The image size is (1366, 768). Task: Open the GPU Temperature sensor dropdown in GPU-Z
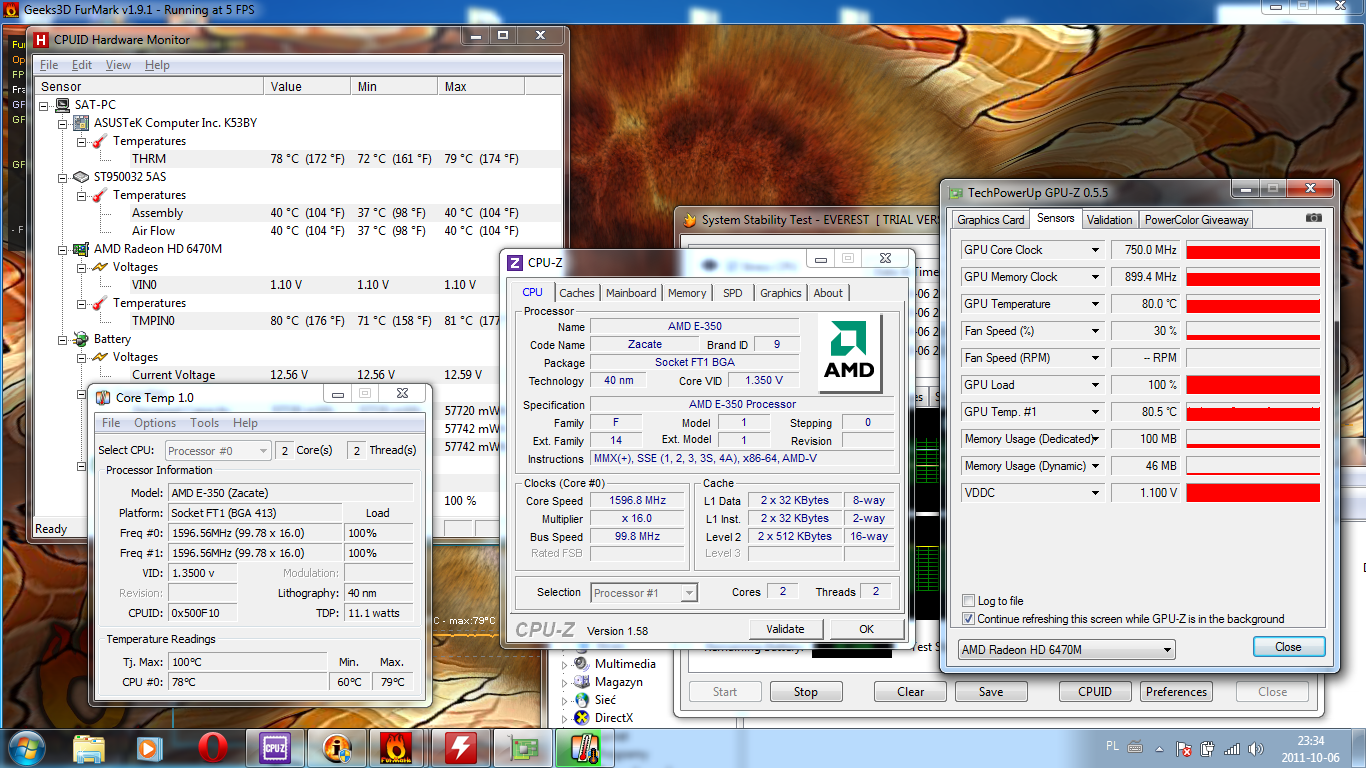click(1096, 304)
